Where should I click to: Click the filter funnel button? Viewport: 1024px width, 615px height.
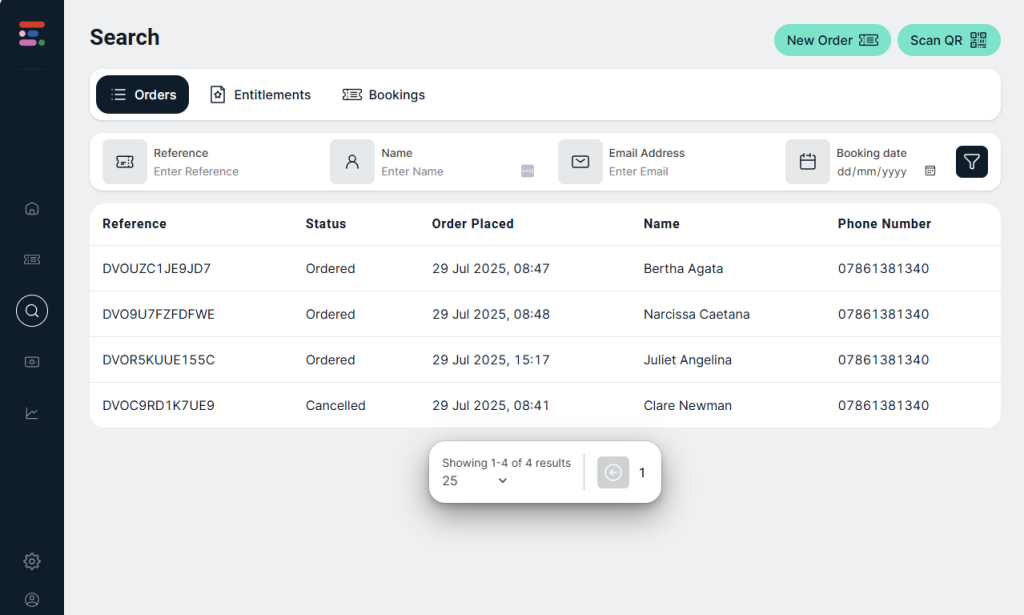[x=971, y=162]
